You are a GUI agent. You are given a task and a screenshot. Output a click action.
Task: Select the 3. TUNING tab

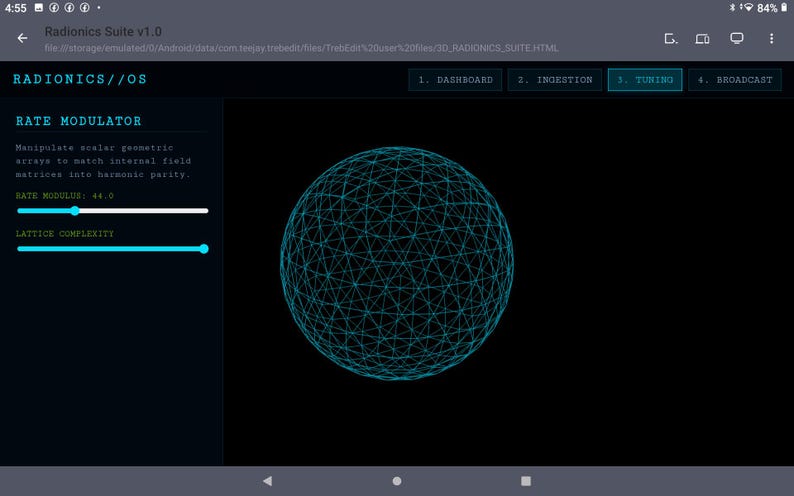[x=645, y=80]
